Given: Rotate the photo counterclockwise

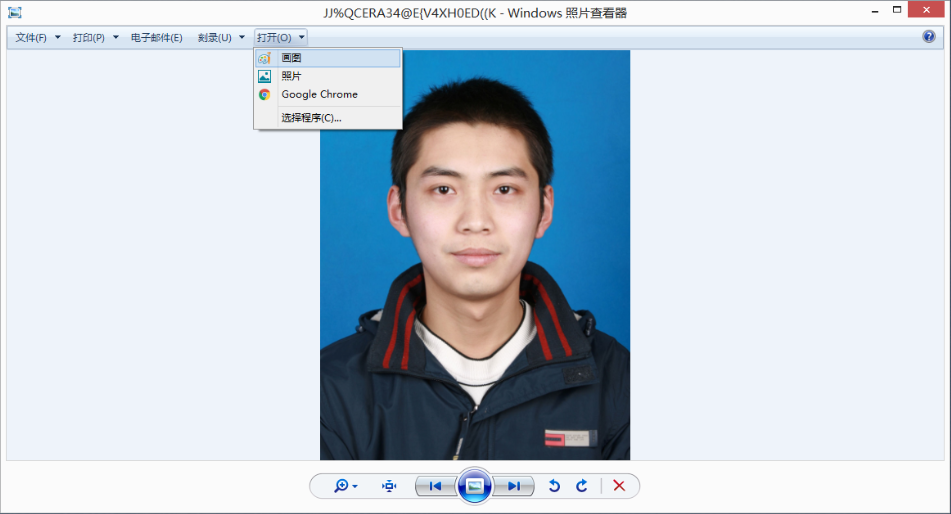Looking at the screenshot, I should click(554, 486).
